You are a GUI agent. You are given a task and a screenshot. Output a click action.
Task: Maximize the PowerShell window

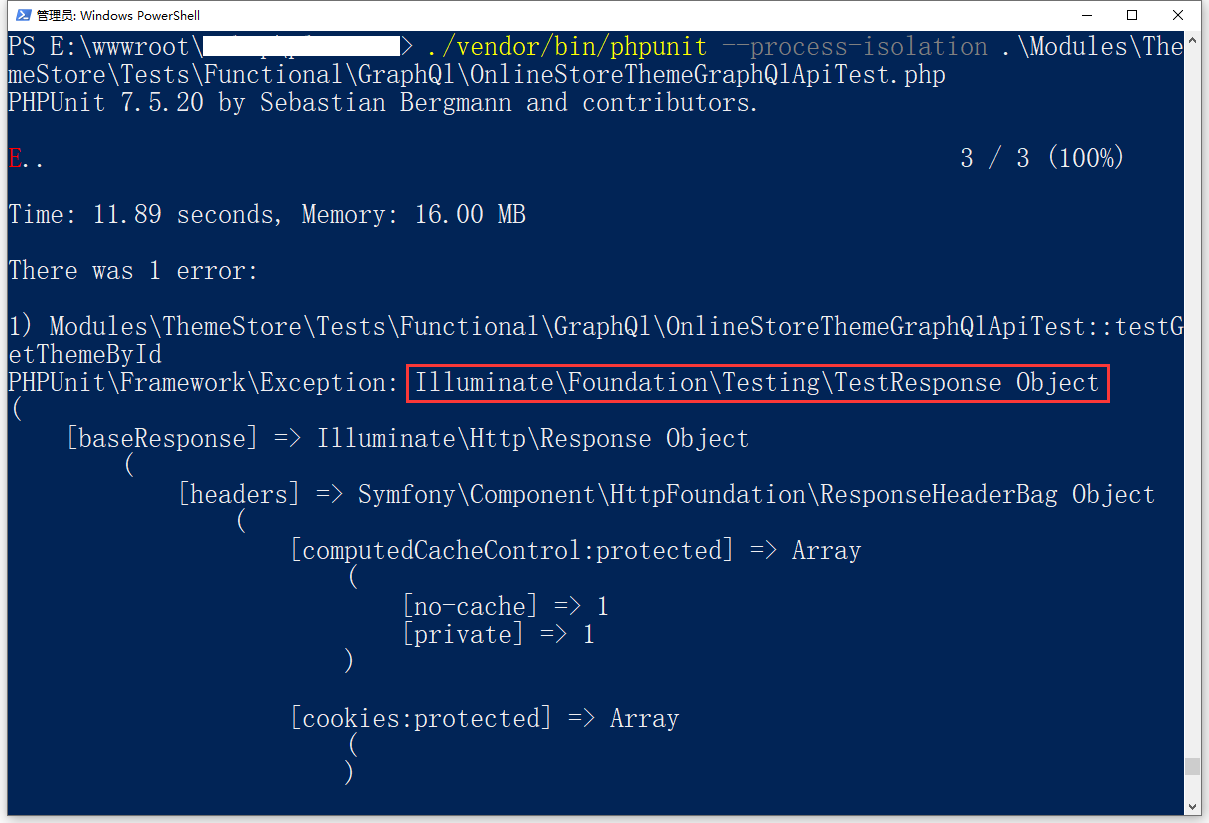click(1132, 15)
